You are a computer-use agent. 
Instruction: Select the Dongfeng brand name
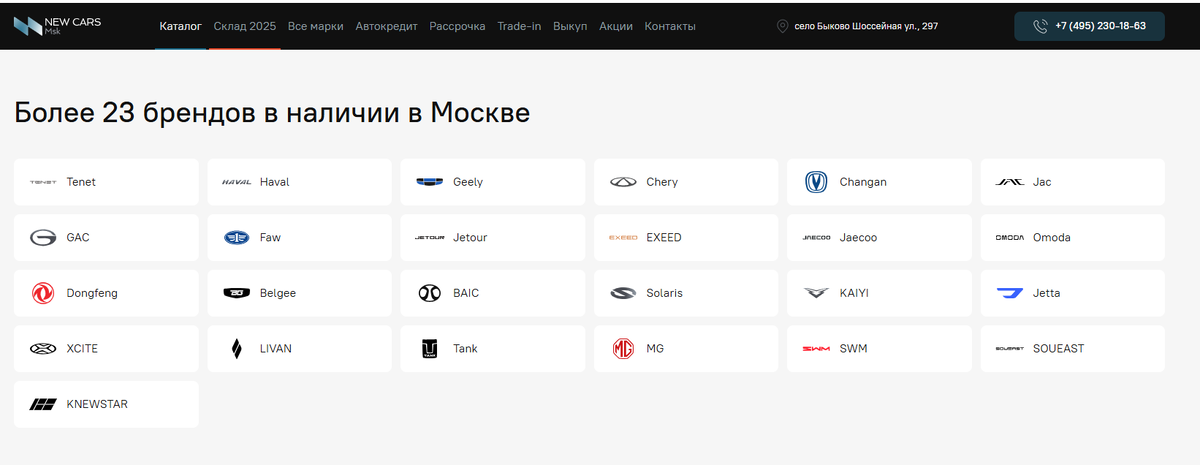(x=92, y=293)
